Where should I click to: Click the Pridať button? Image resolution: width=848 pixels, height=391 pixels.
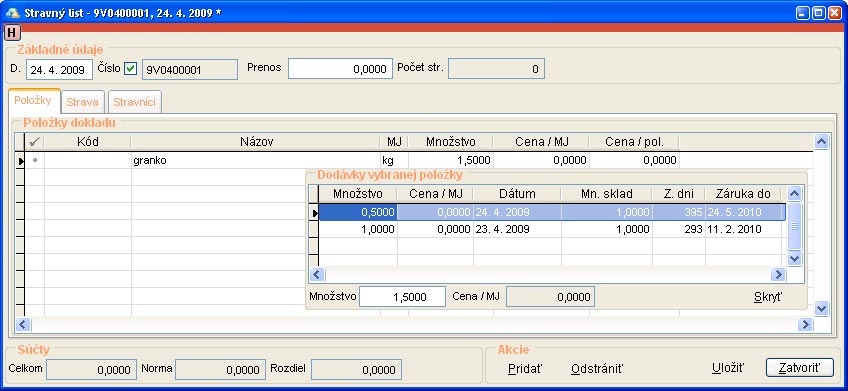coord(525,369)
